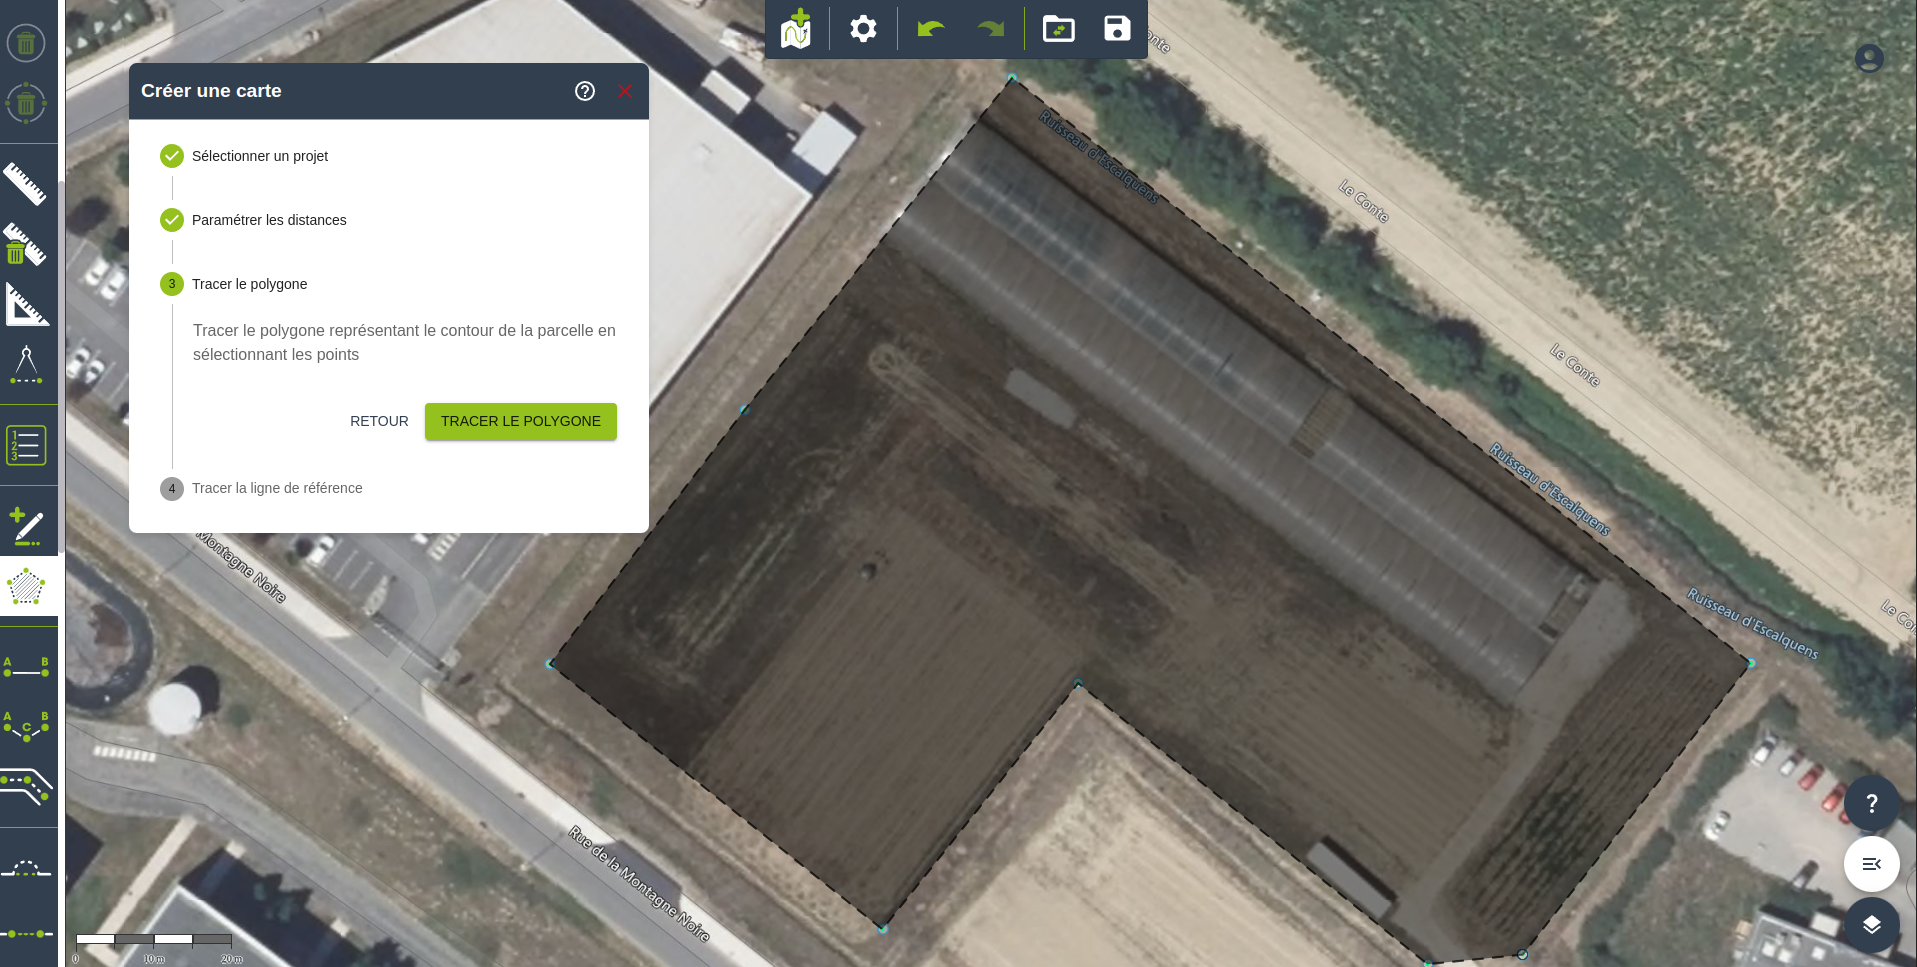
Task: Open help icon in Créer une carte header
Action: (585, 91)
